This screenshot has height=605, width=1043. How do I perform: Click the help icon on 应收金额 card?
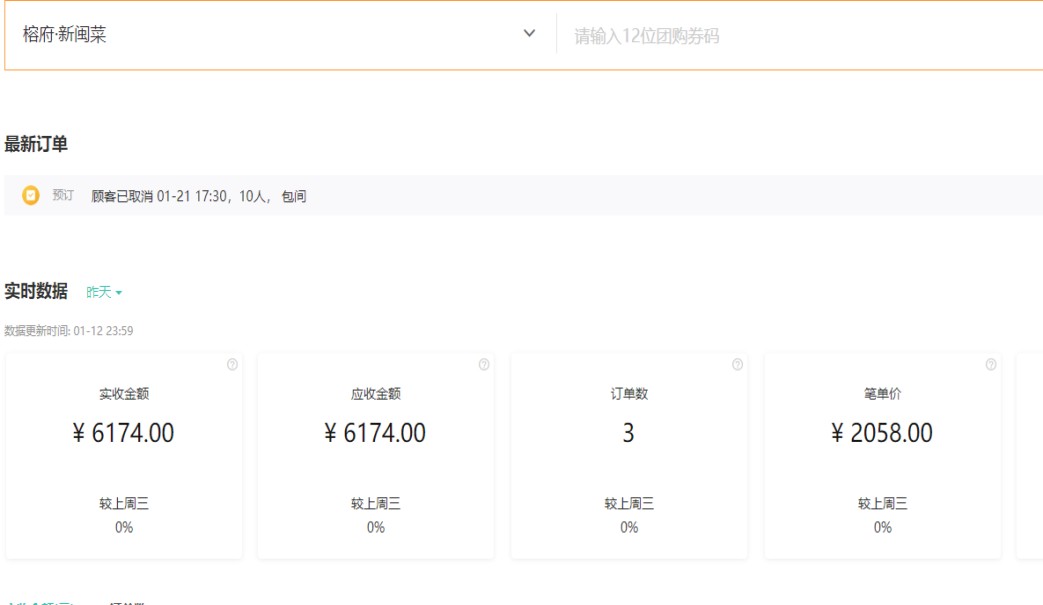point(484,365)
